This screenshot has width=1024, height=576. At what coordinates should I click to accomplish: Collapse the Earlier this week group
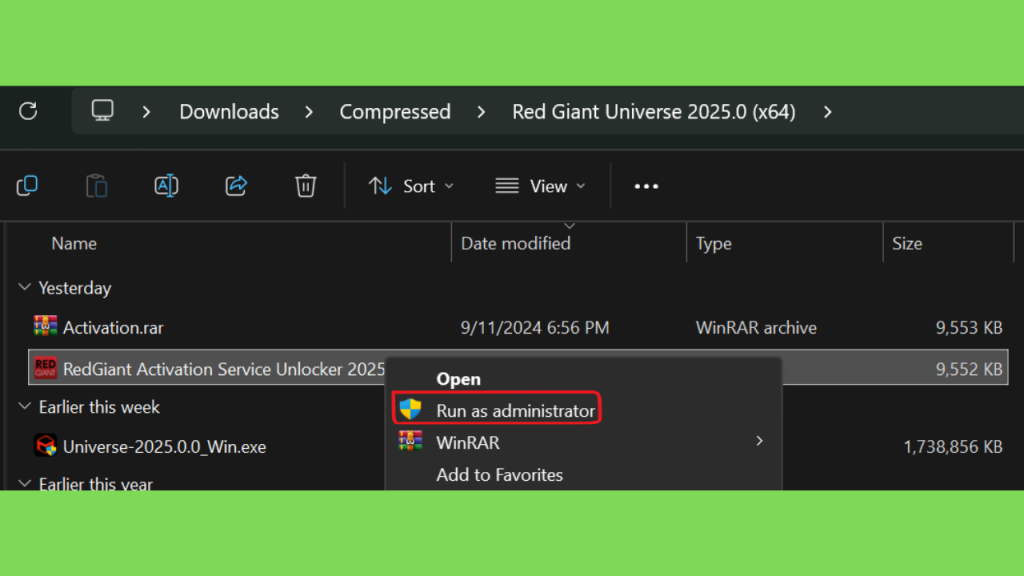[x=25, y=406]
